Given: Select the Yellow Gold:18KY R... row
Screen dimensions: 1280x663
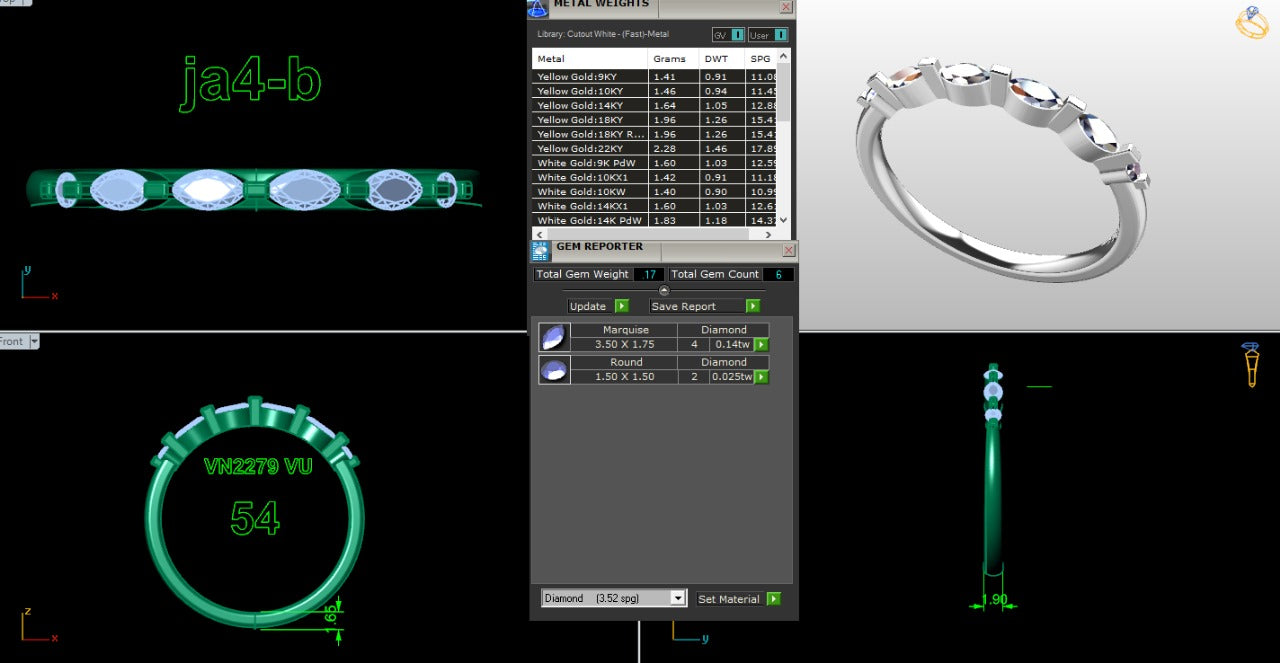Looking at the screenshot, I should [655, 134].
